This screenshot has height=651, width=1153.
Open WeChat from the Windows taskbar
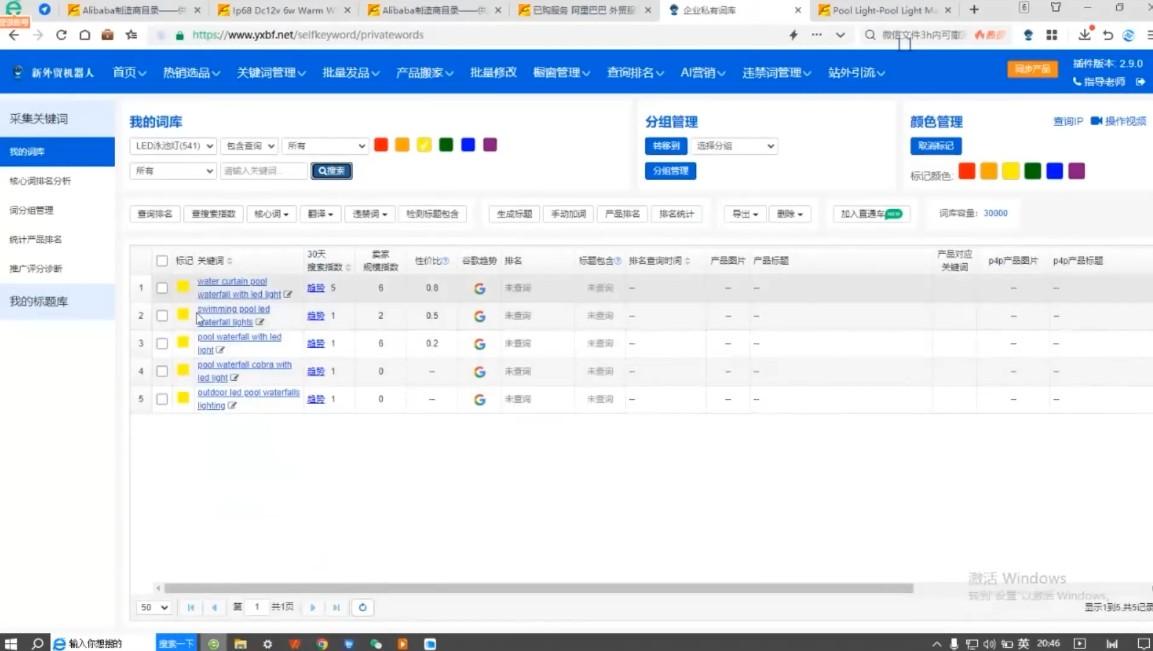(376, 643)
